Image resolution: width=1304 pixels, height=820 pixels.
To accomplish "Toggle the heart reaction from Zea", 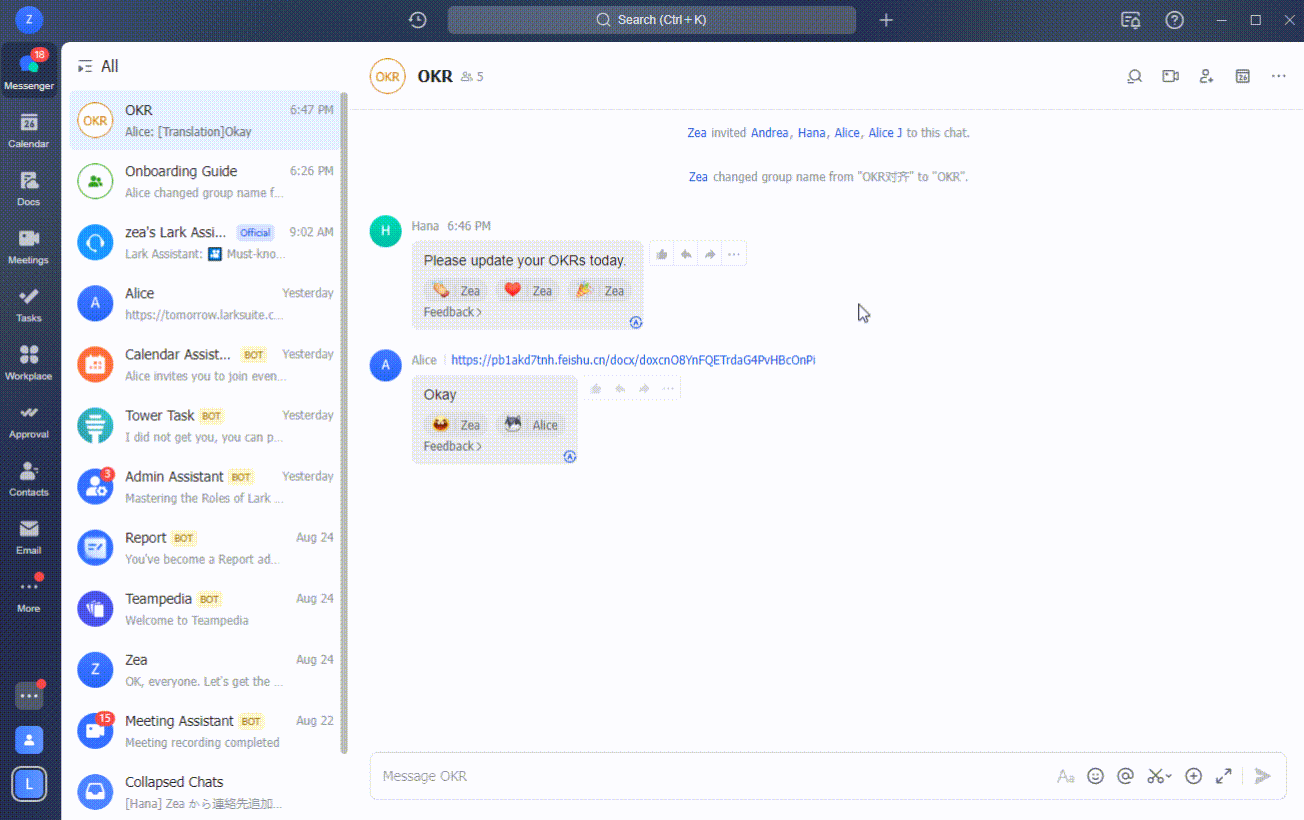I will pos(528,290).
